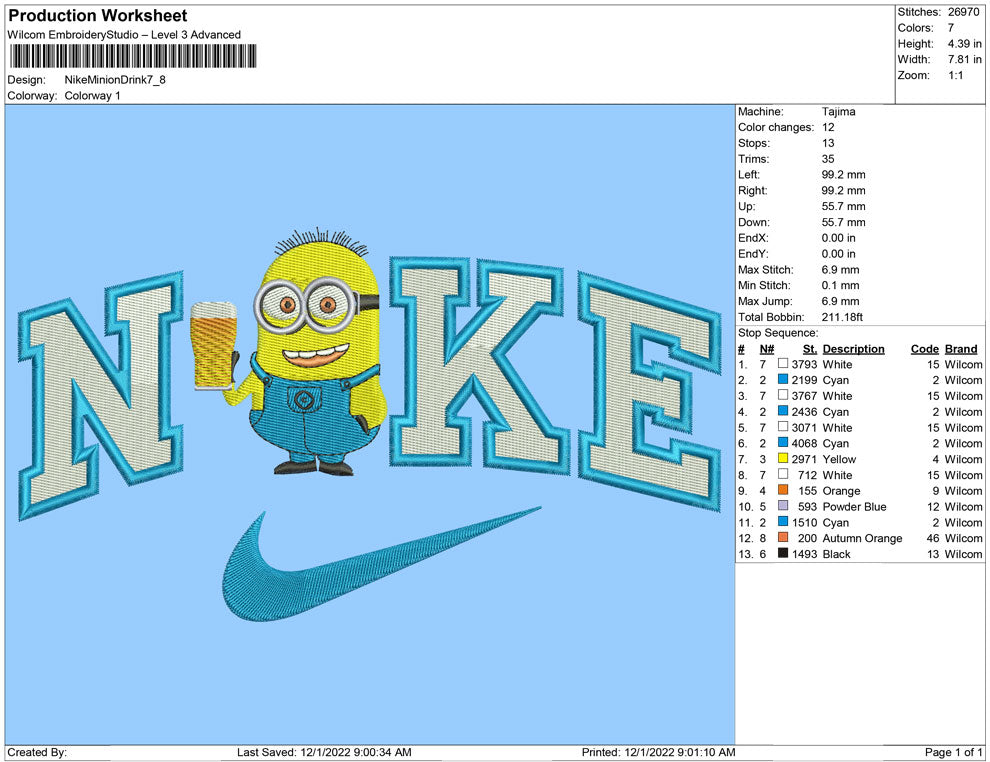Screen dimensions: 990x762
Task: Click the Page 1 of 1 footer text
Action: coord(954,752)
